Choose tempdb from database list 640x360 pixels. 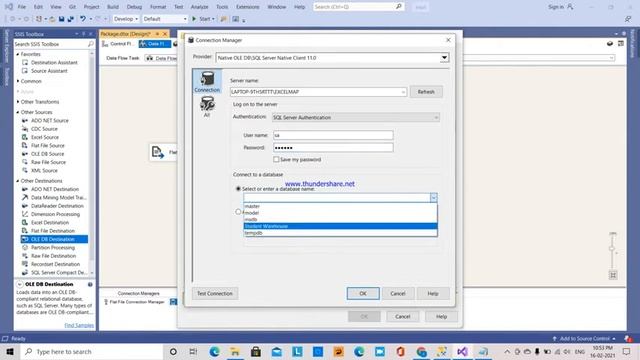click(340, 233)
